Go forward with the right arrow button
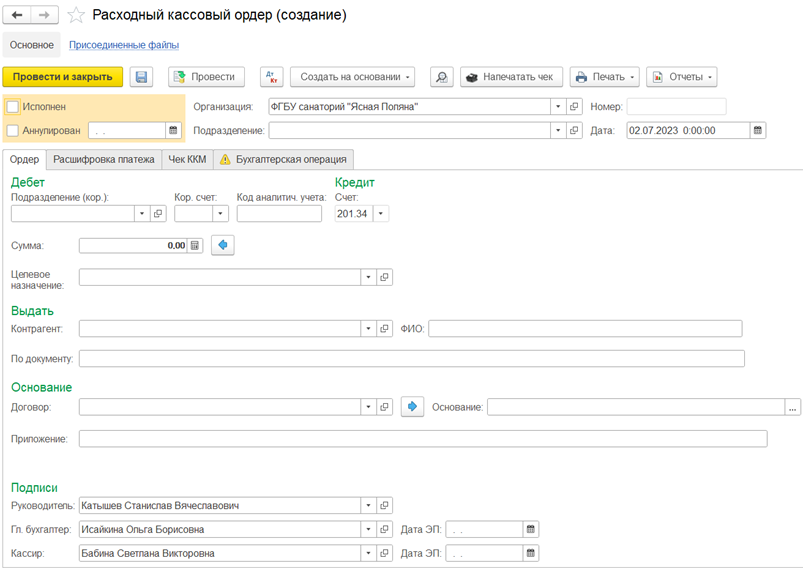 click(x=45, y=15)
